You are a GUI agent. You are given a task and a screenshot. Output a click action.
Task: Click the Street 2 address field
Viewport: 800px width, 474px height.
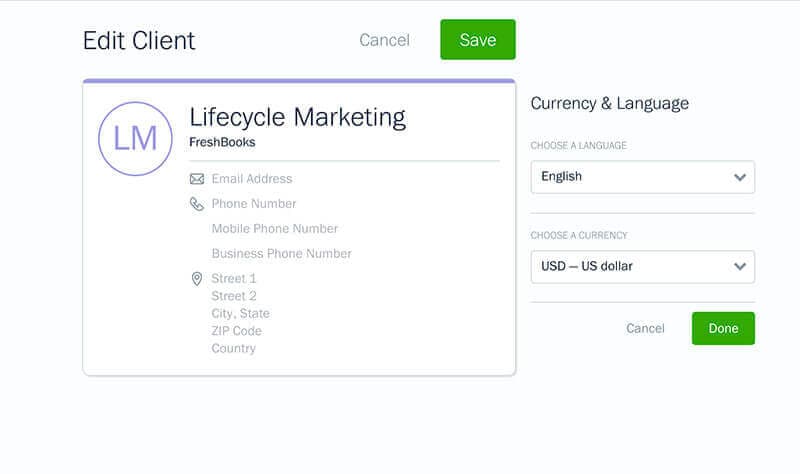(234, 296)
